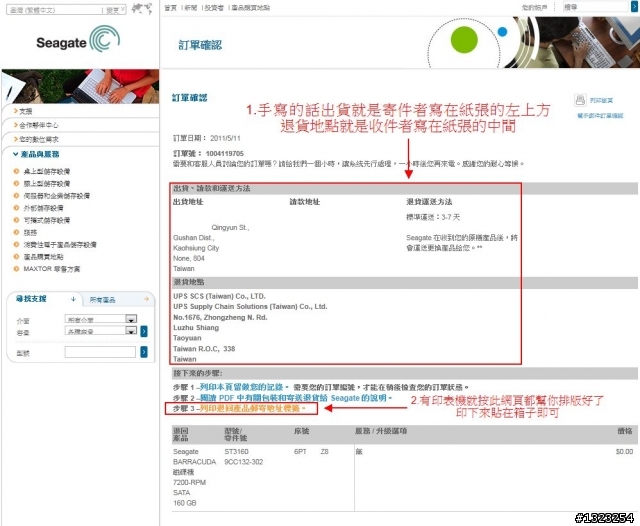Click the Seagate BARRACUDA product cell
This screenshot has width=640, height=526.
click(x=194, y=457)
